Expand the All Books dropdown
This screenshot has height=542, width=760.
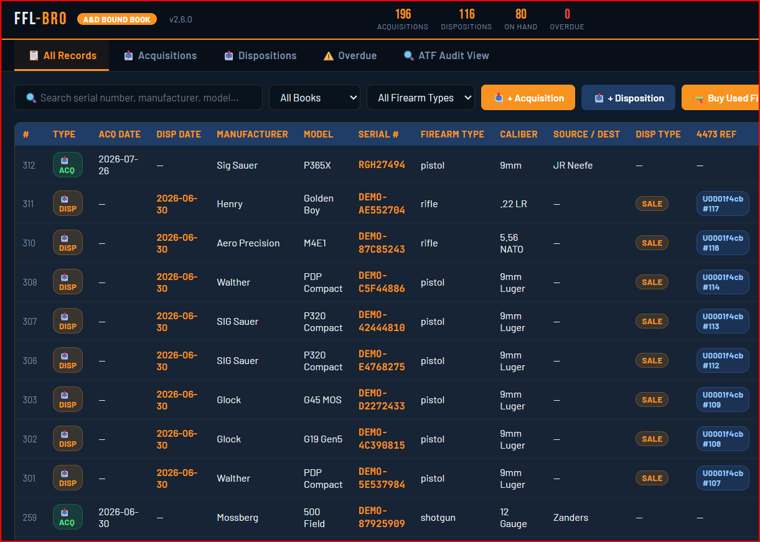[315, 98]
